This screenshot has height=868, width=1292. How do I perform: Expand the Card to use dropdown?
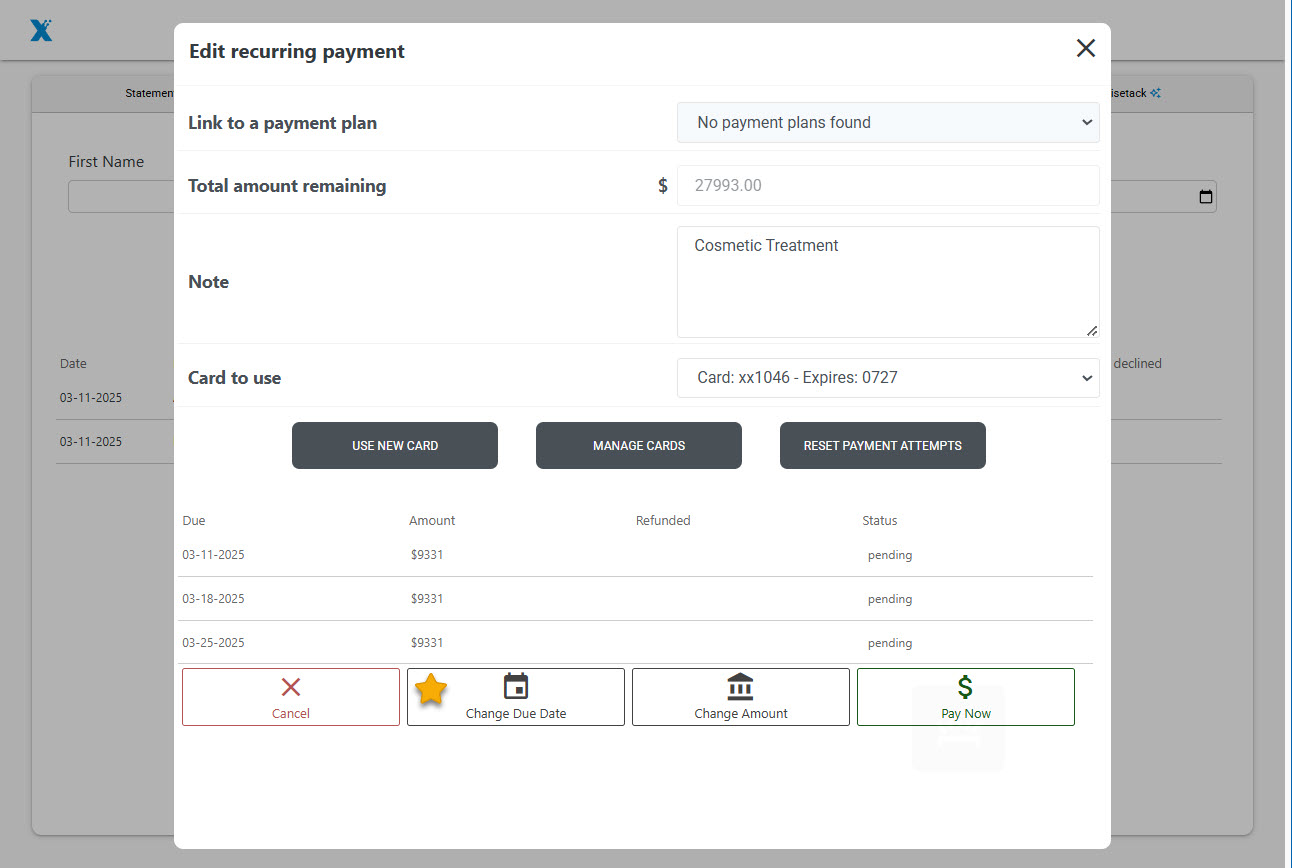point(887,378)
